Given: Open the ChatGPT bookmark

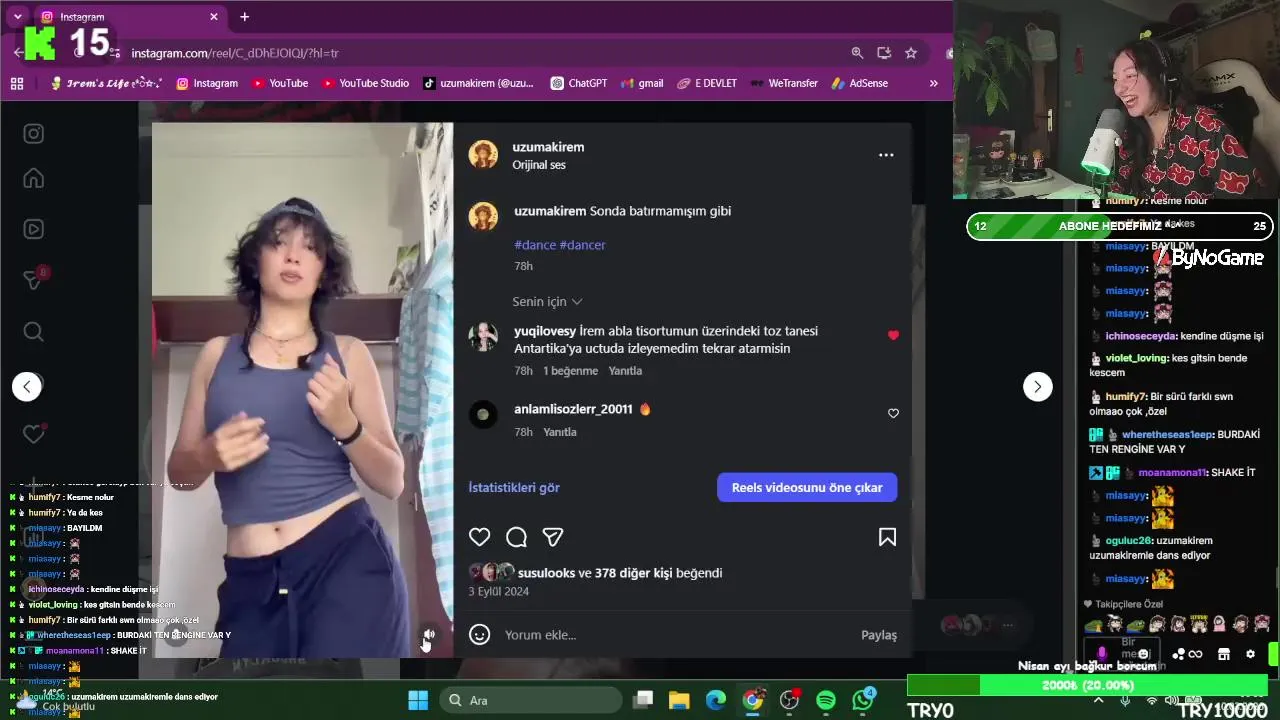Looking at the screenshot, I should [x=578, y=83].
